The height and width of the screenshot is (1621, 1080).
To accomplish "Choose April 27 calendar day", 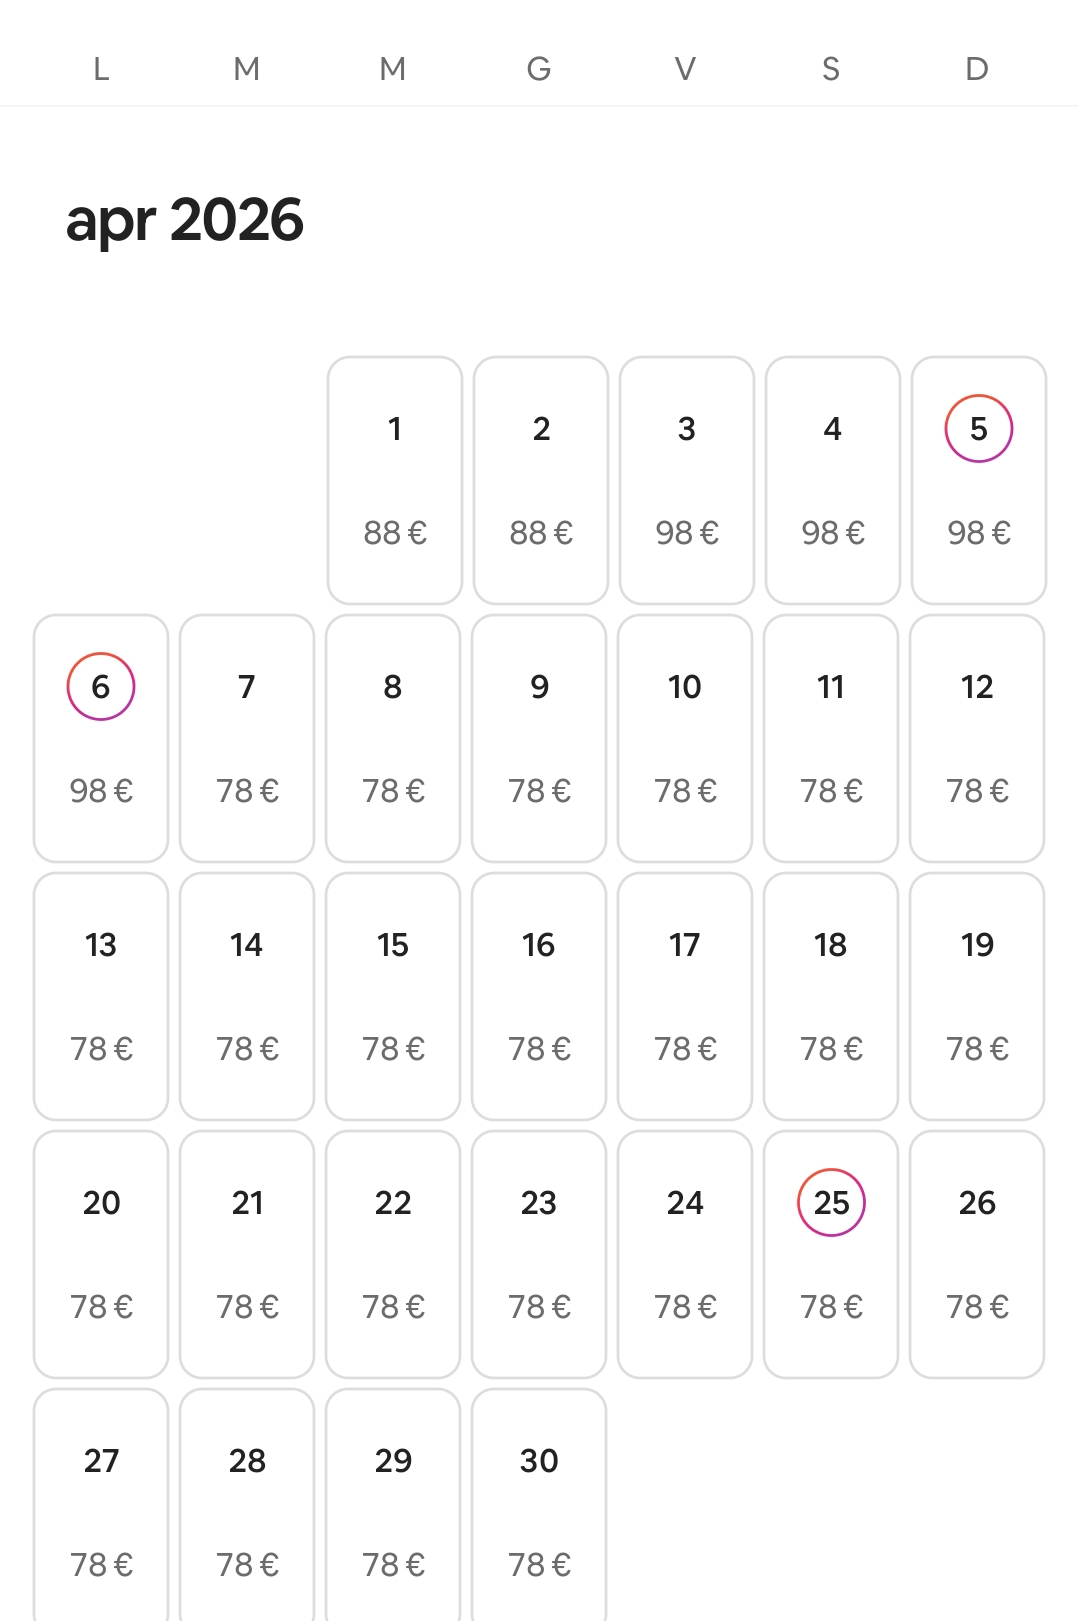I will (x=101, y=1505).
